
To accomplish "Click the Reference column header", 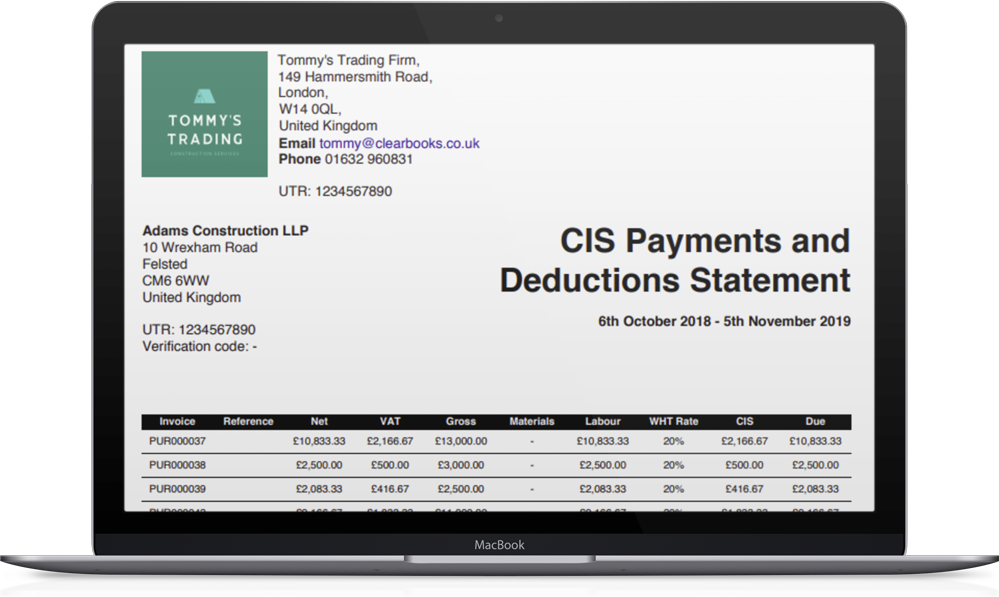I will tap(248, 421).
